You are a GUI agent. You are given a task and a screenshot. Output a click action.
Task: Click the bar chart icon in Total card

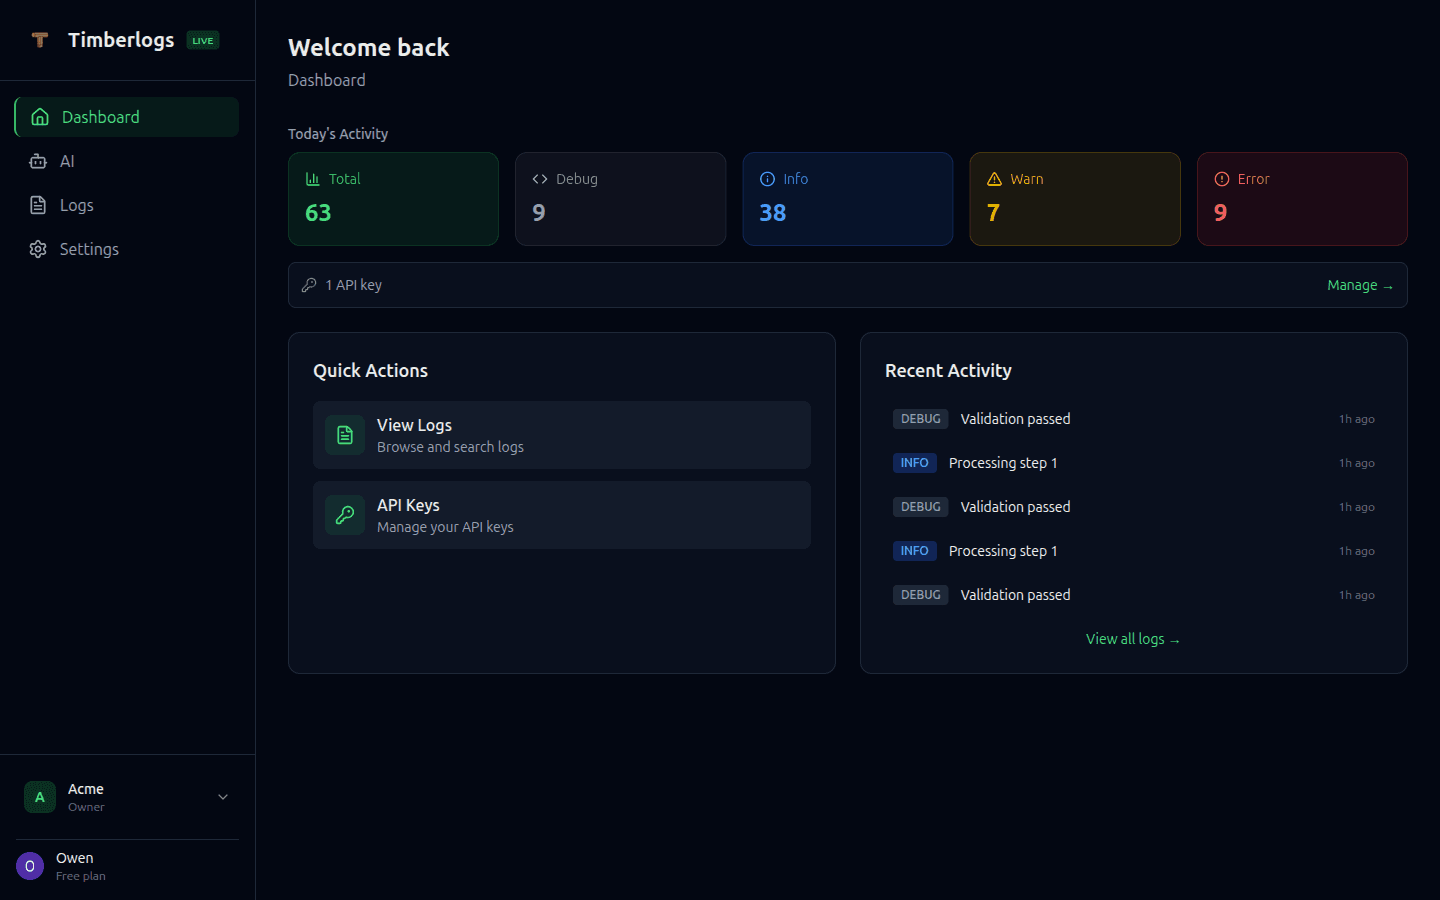pyautogui.click(x=313, y=178)
